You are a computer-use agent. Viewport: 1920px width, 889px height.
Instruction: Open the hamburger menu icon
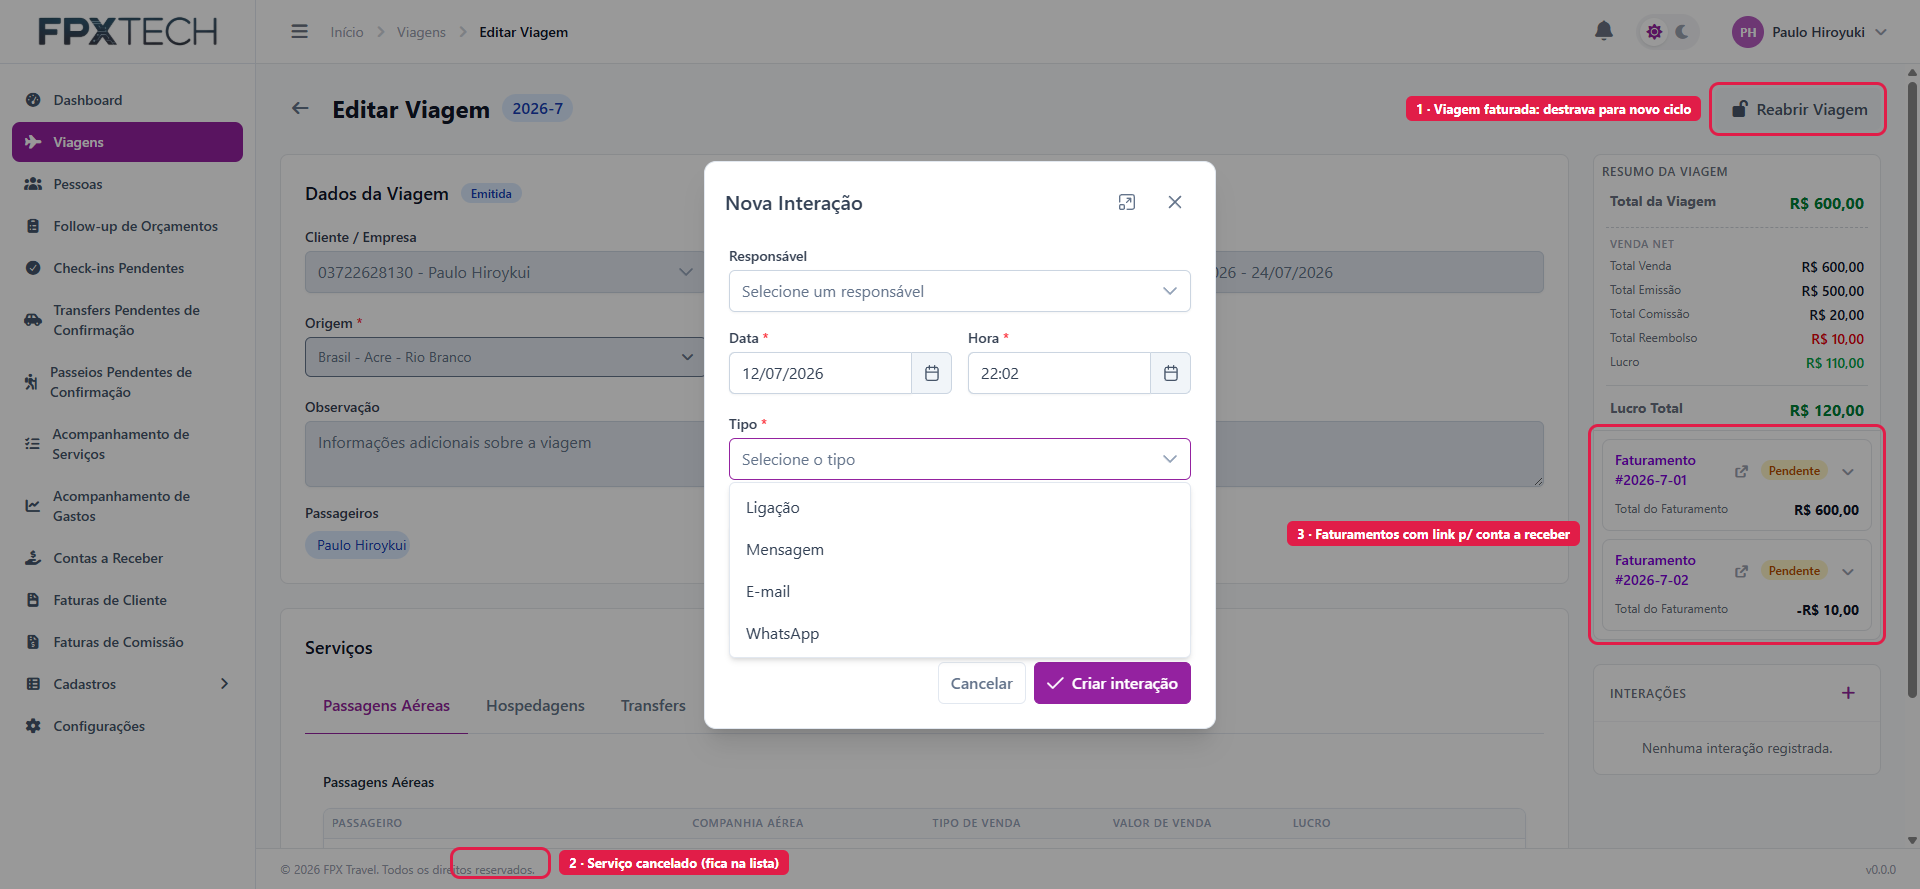(x=299, y=32)
